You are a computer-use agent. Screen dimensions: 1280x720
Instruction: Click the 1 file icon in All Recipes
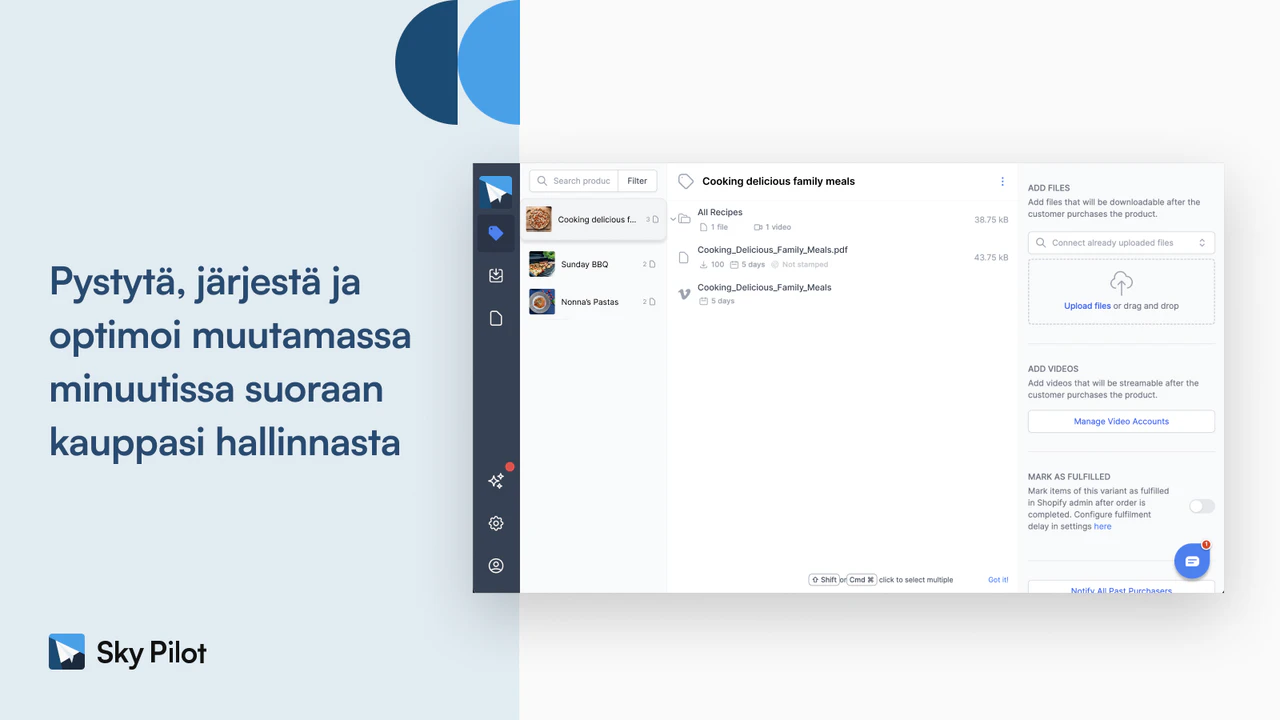[x=703, y=227]
